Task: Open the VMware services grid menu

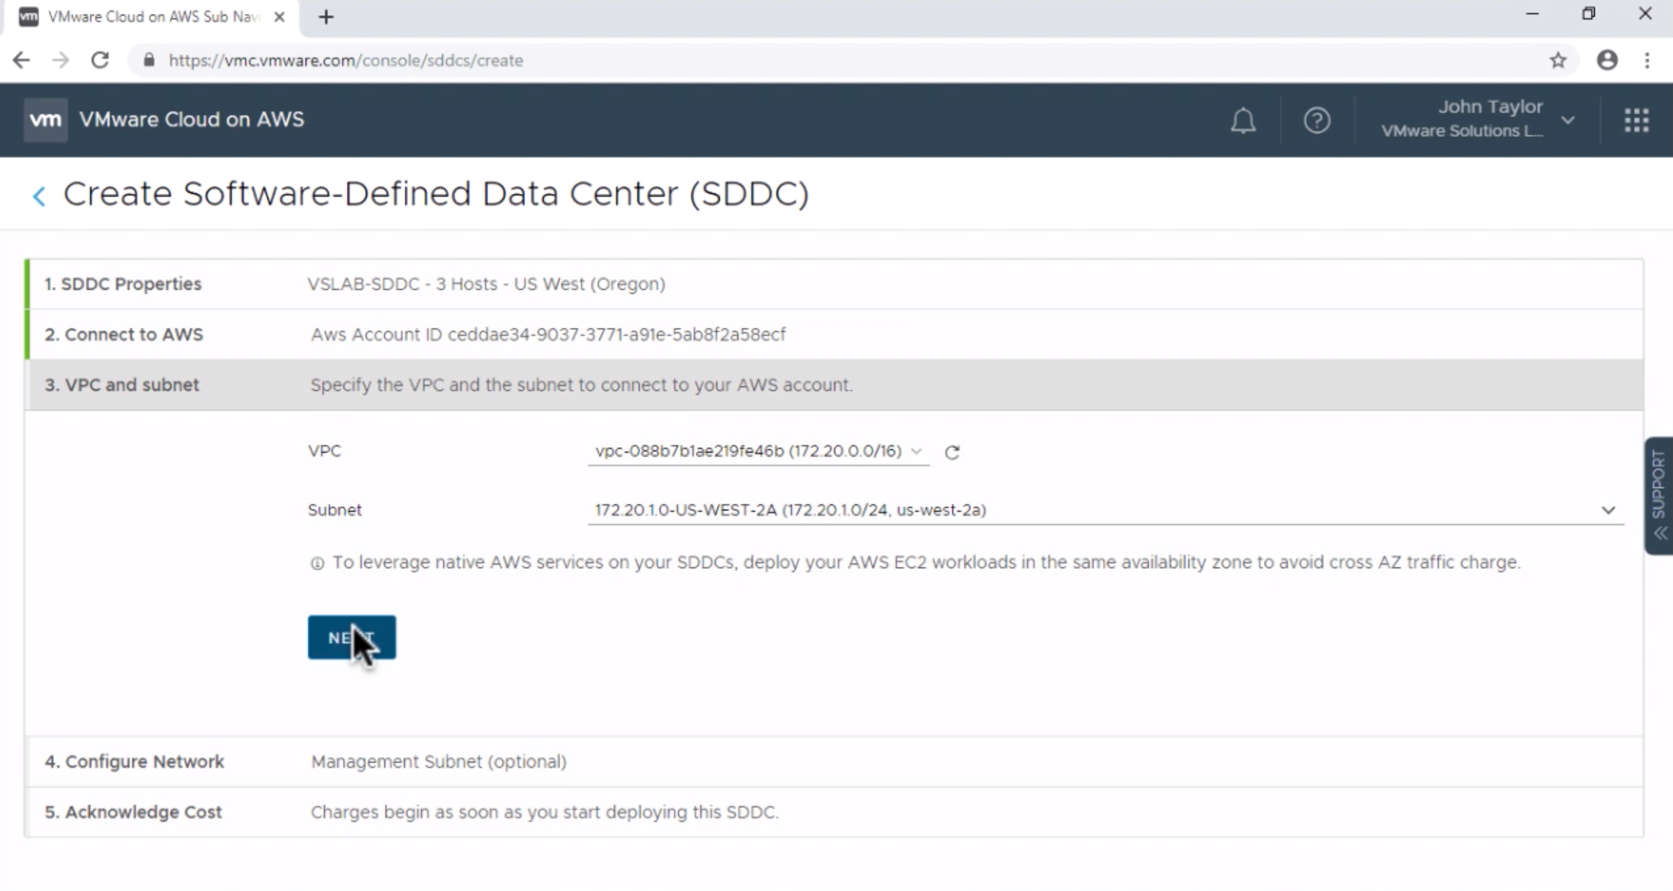Action: click(x=1636, y=121)
